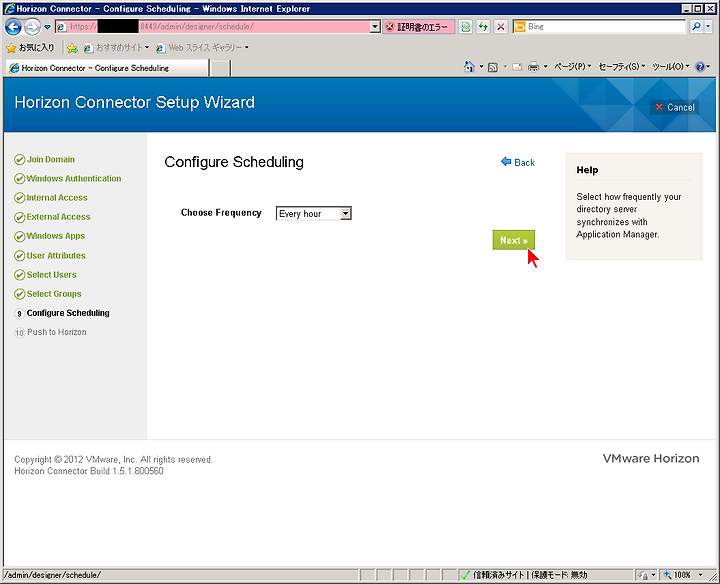Click the Home icon in command bar
Viewport: 720px width, 584px height.
tap(469, 67)
